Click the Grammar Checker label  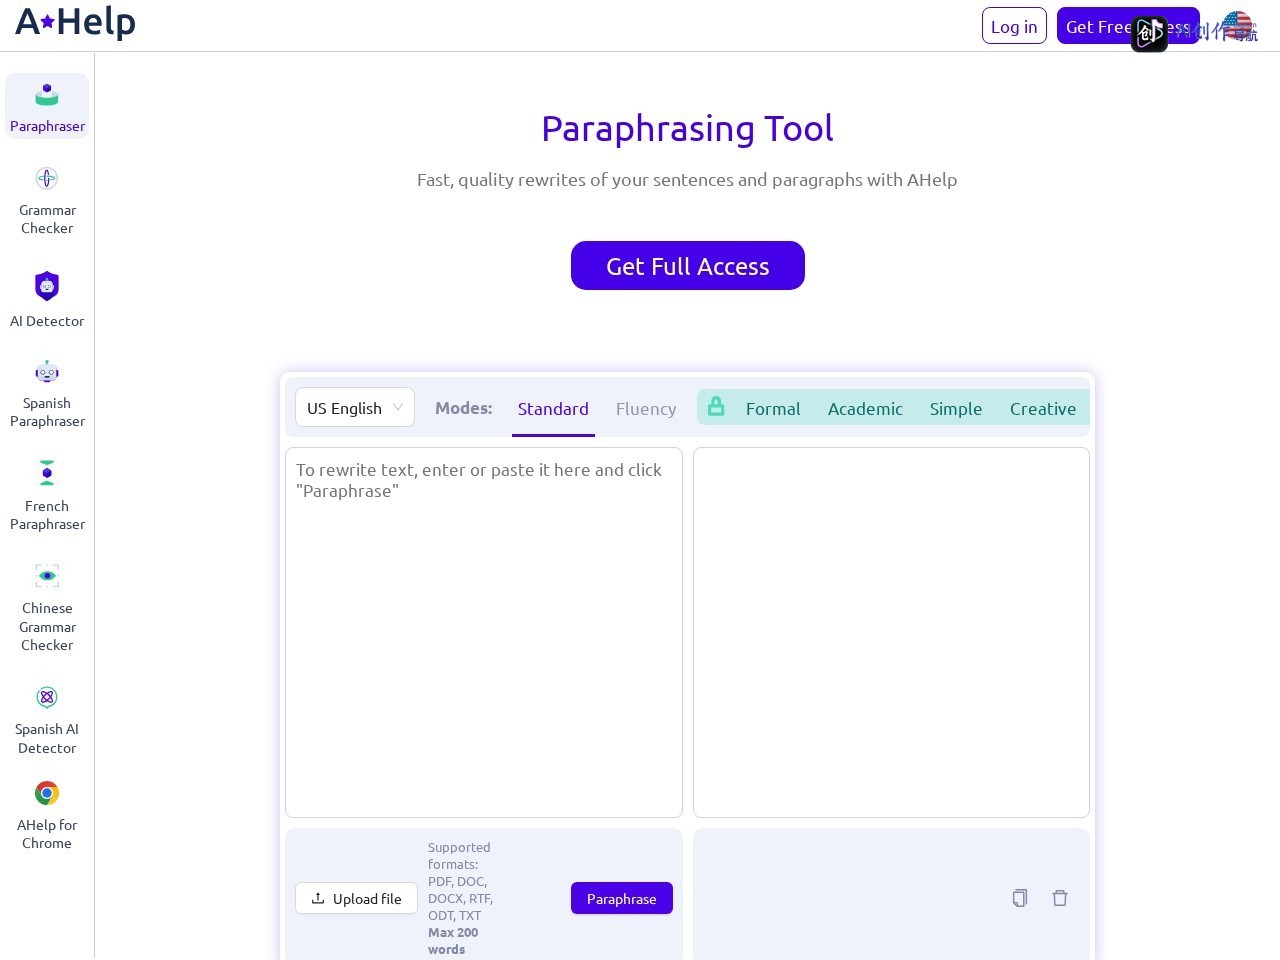tap(47, 219)
